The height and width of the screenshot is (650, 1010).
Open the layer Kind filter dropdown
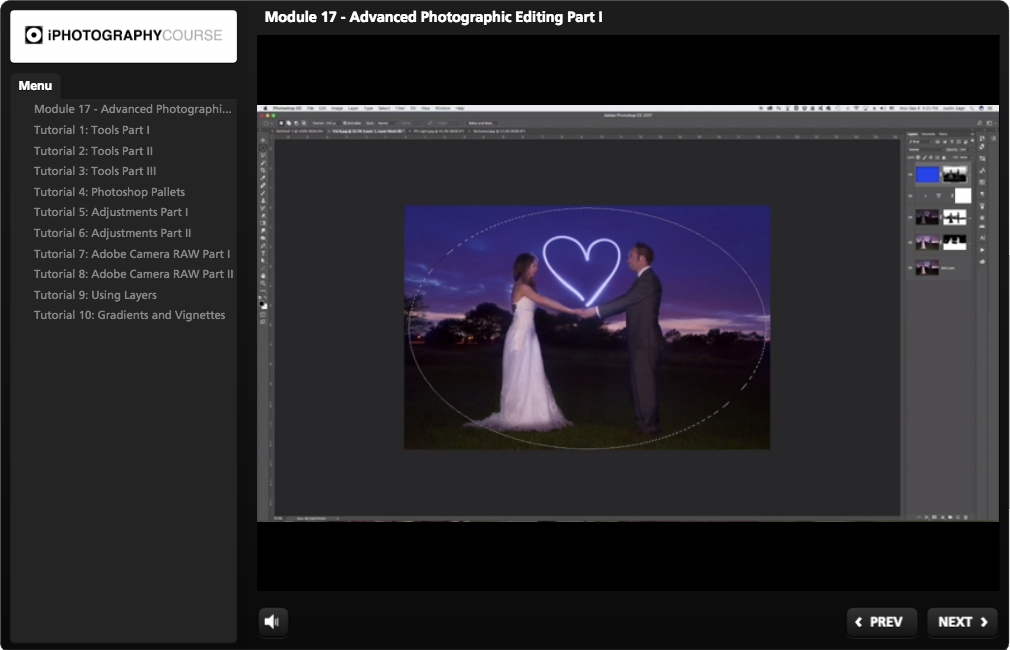(919, 141)
